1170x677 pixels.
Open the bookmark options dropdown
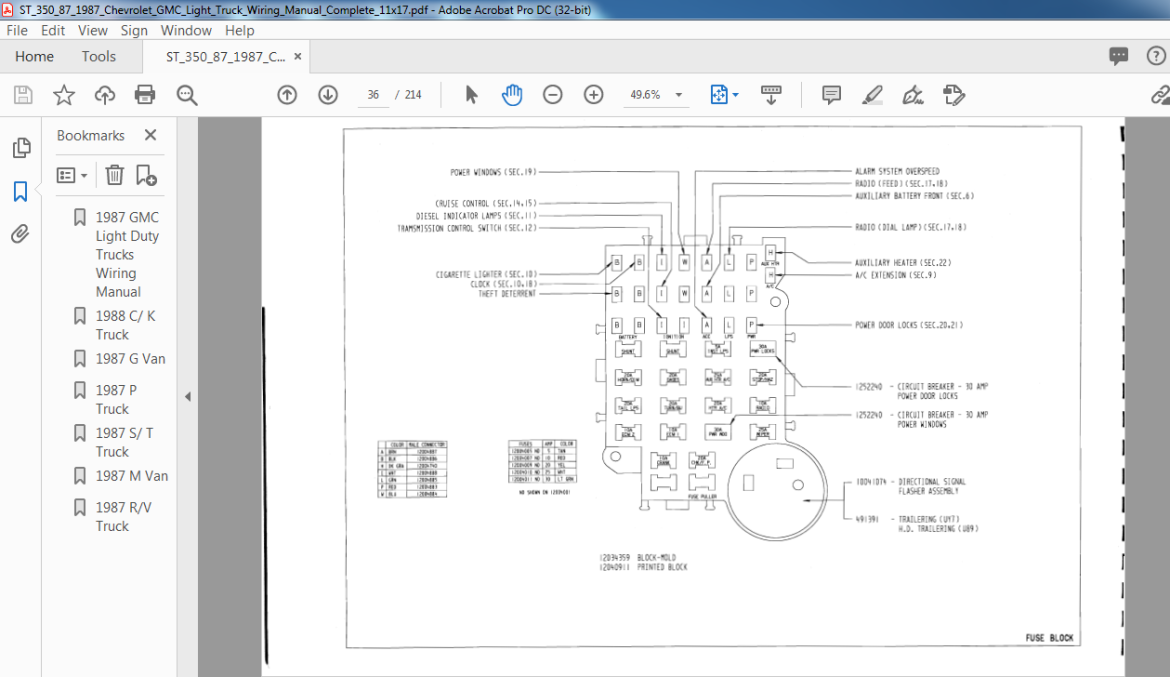coord(72,175)
